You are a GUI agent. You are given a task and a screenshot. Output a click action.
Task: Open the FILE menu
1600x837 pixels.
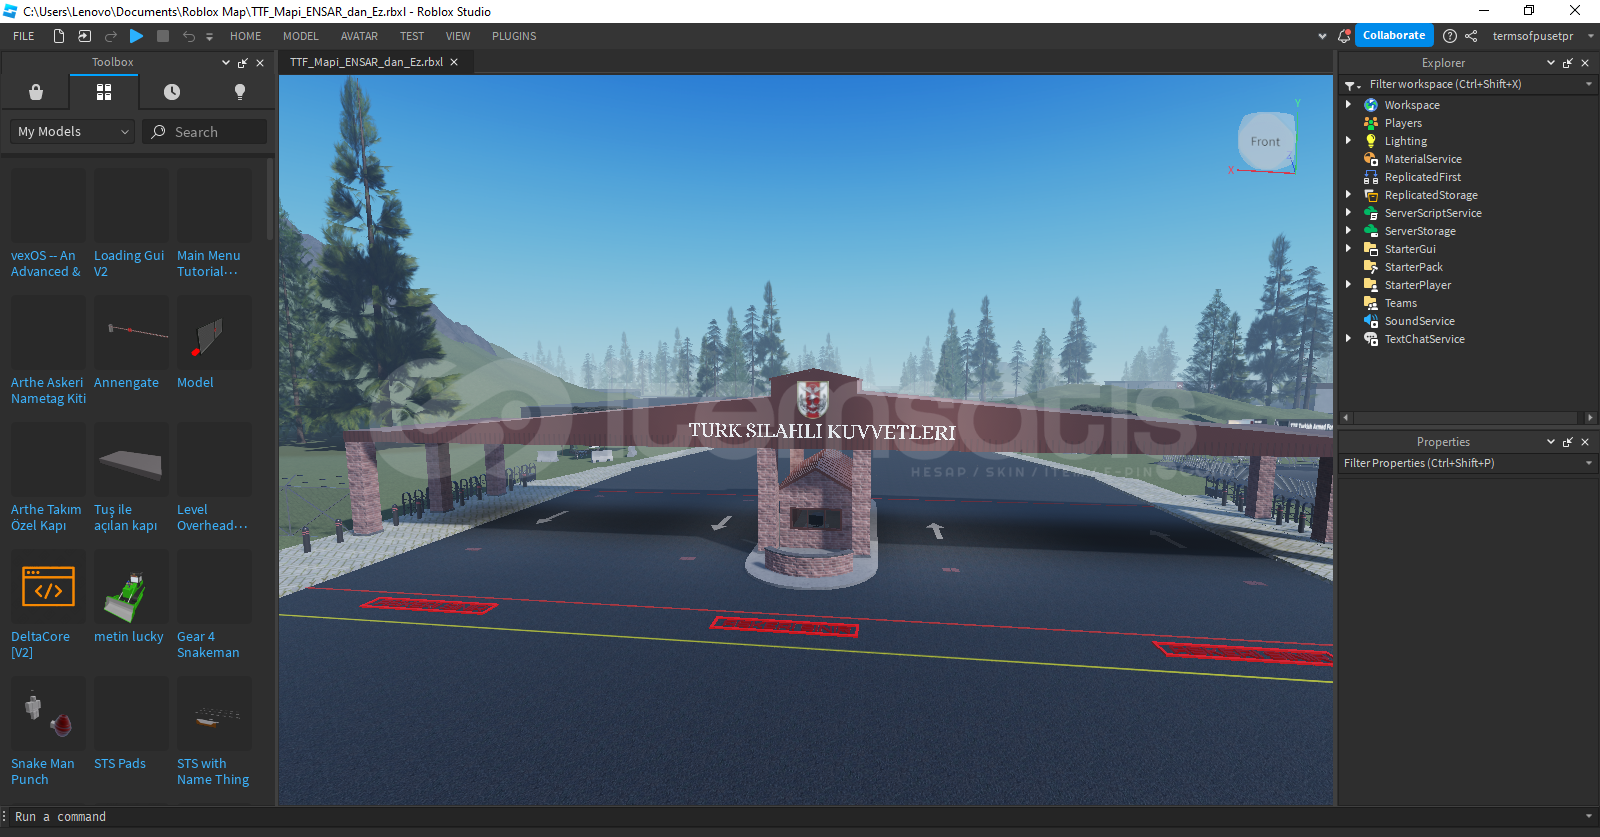tap(24, 36)
